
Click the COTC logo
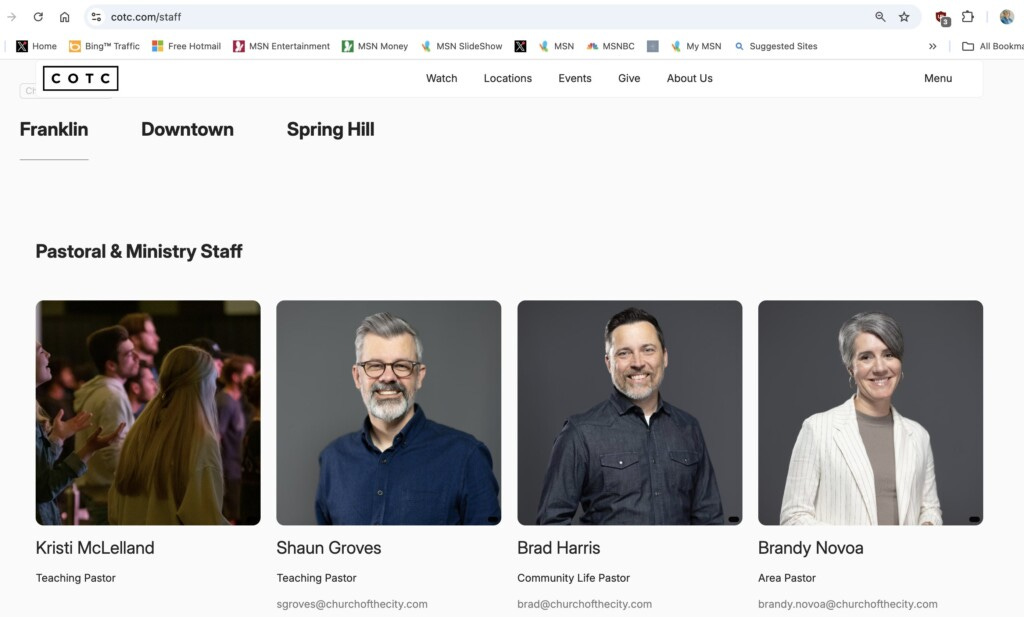80,78
